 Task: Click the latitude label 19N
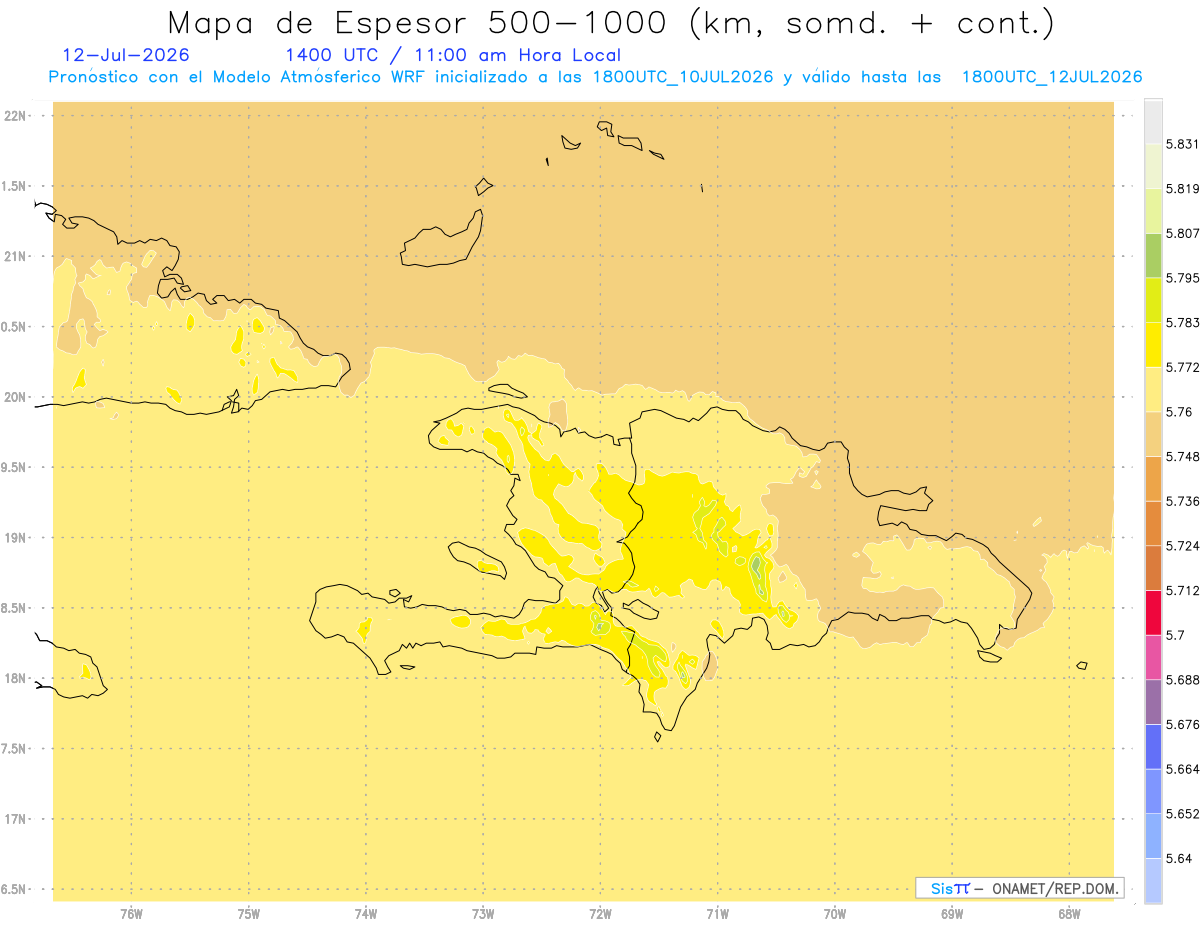point(16,538)
